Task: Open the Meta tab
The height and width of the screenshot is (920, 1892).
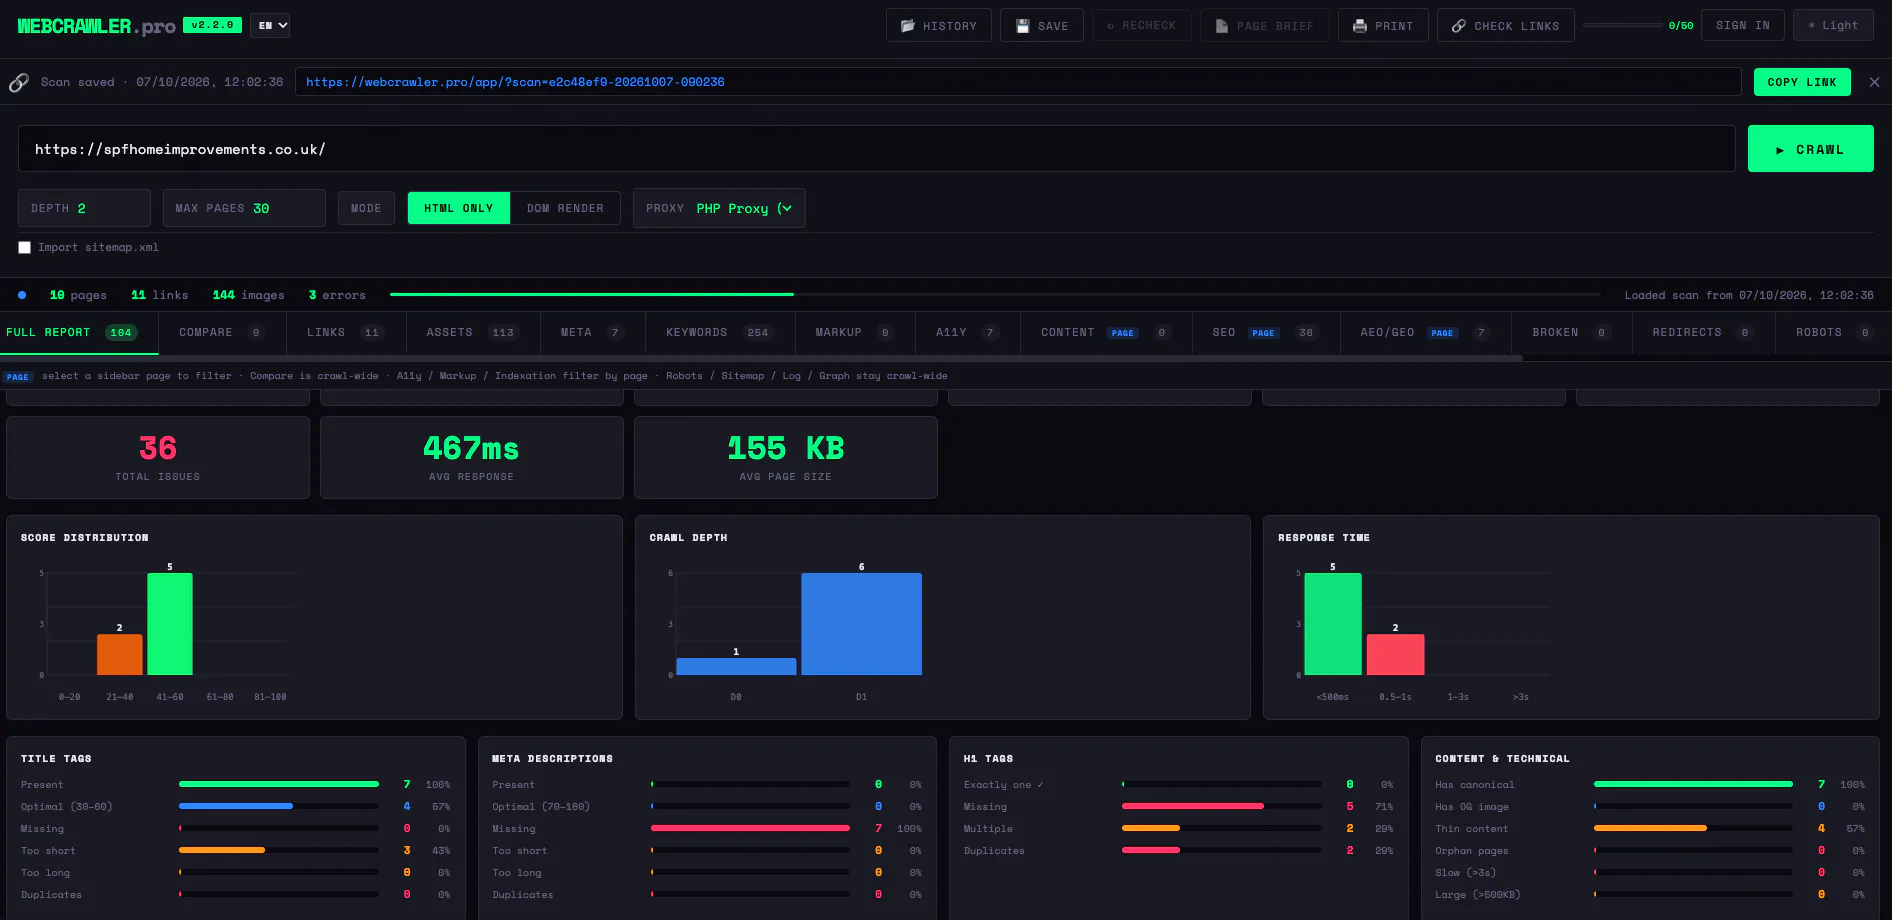Action: 593,333
